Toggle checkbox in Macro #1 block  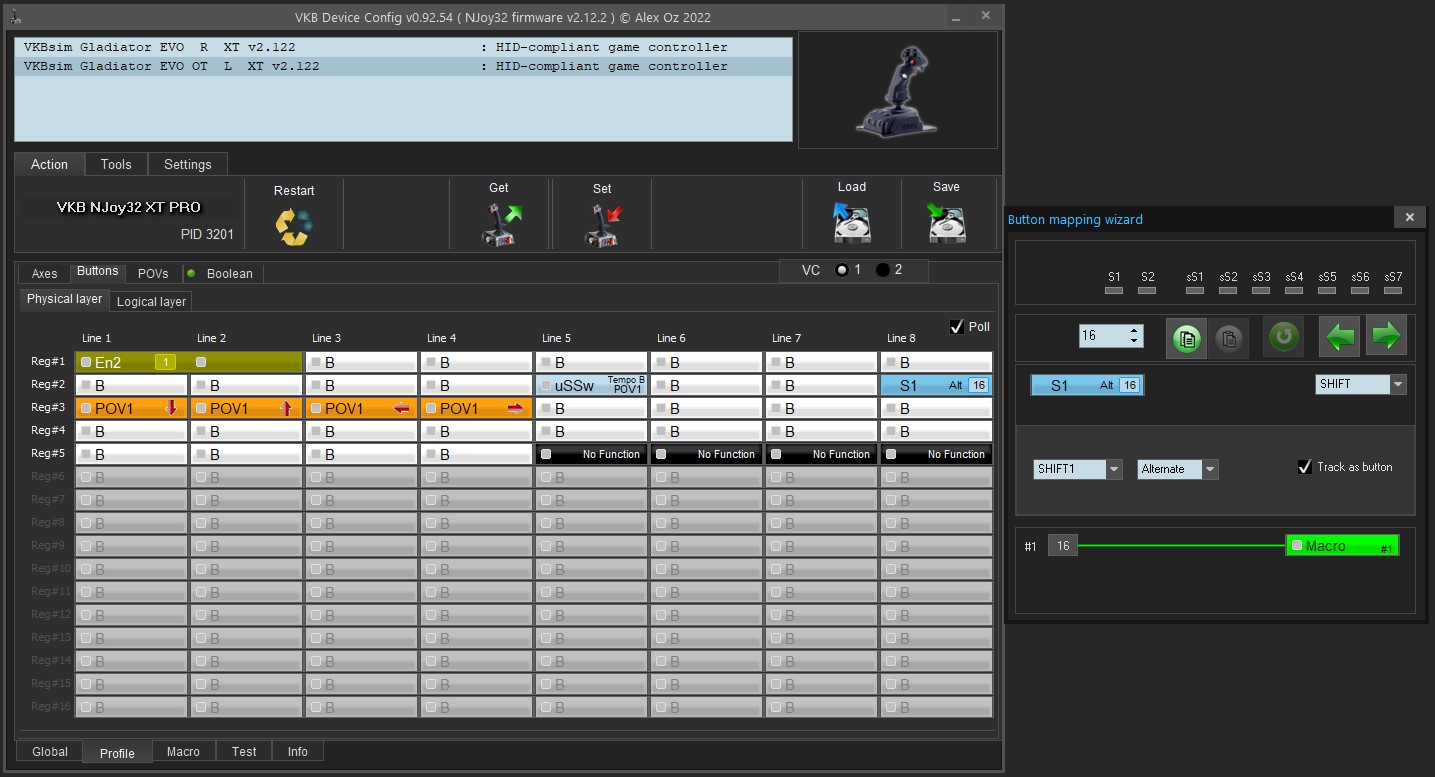pos(1297,545)
